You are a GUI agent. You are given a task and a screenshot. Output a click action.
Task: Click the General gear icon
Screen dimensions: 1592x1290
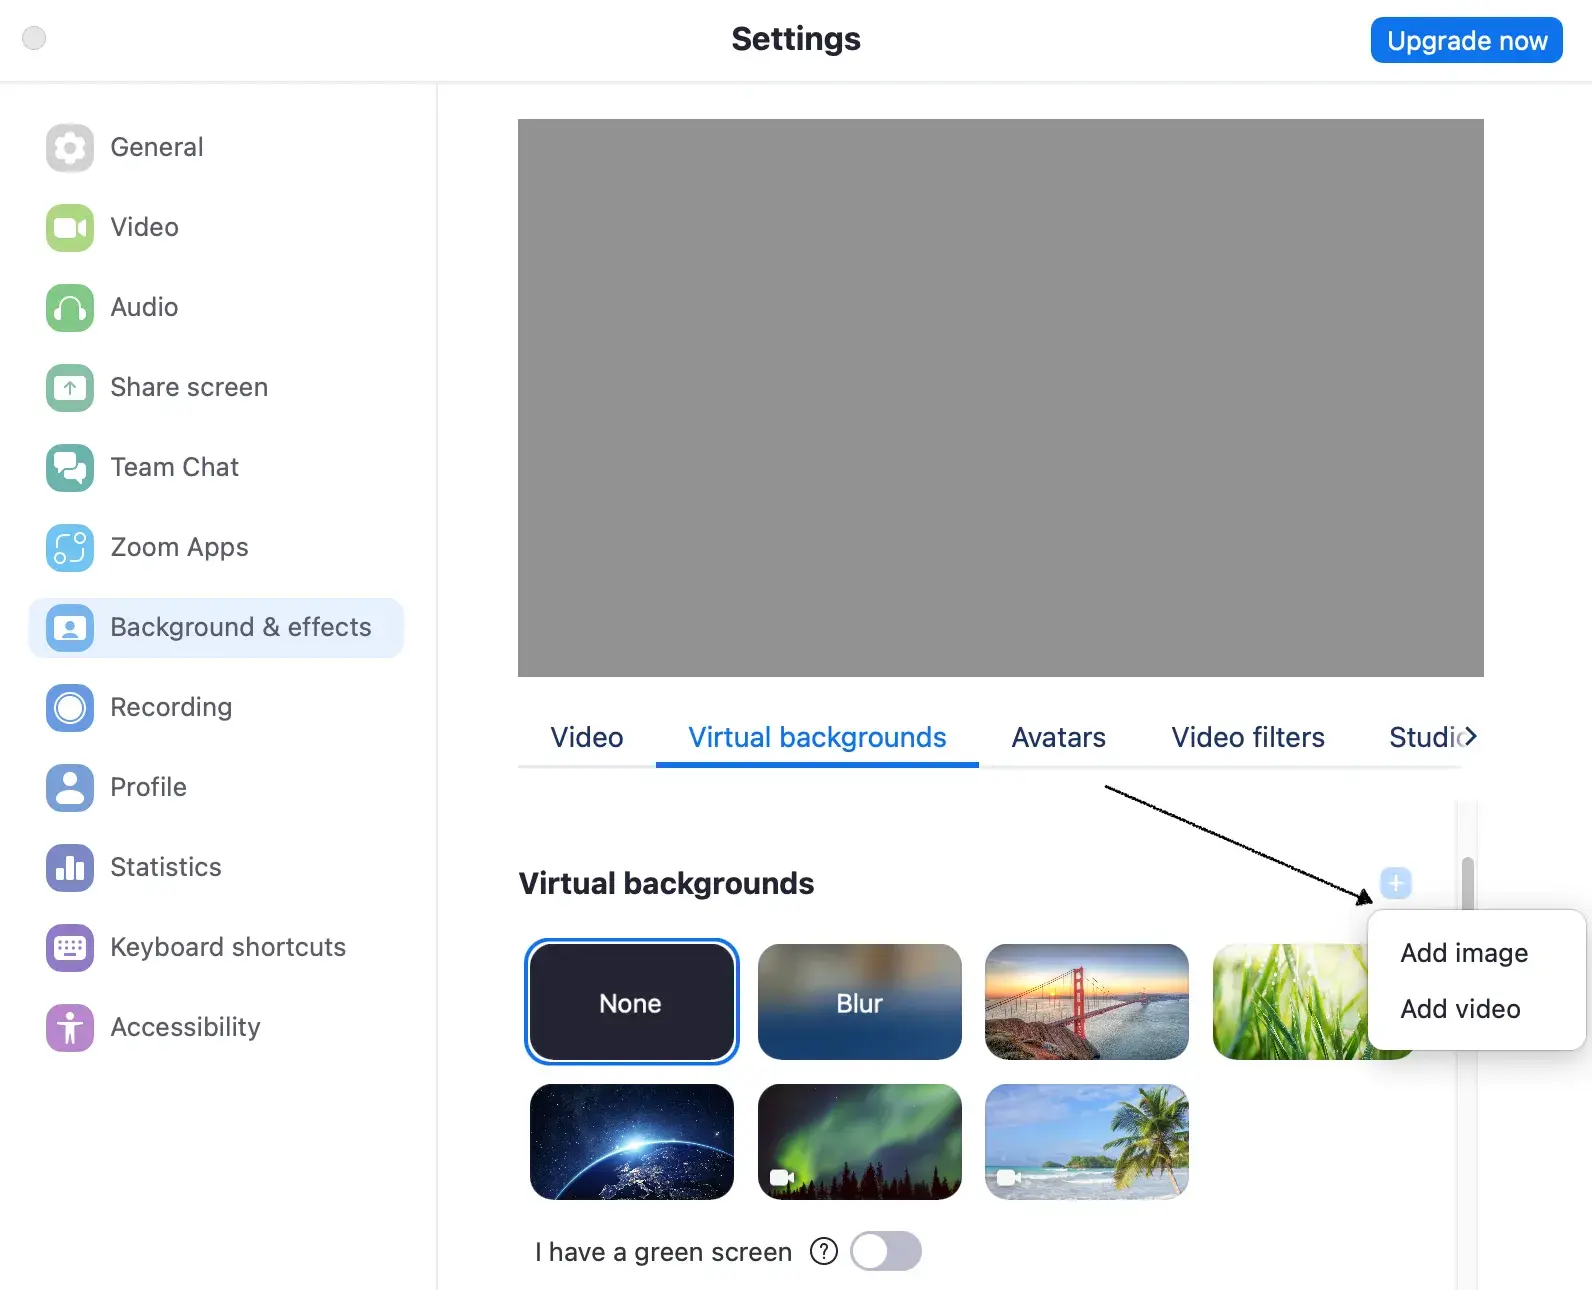70,148
